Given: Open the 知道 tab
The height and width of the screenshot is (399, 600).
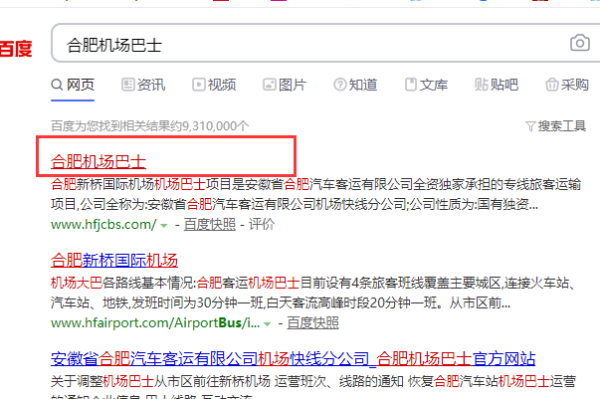Looking at the screenshot, I should tap(355, 85).
